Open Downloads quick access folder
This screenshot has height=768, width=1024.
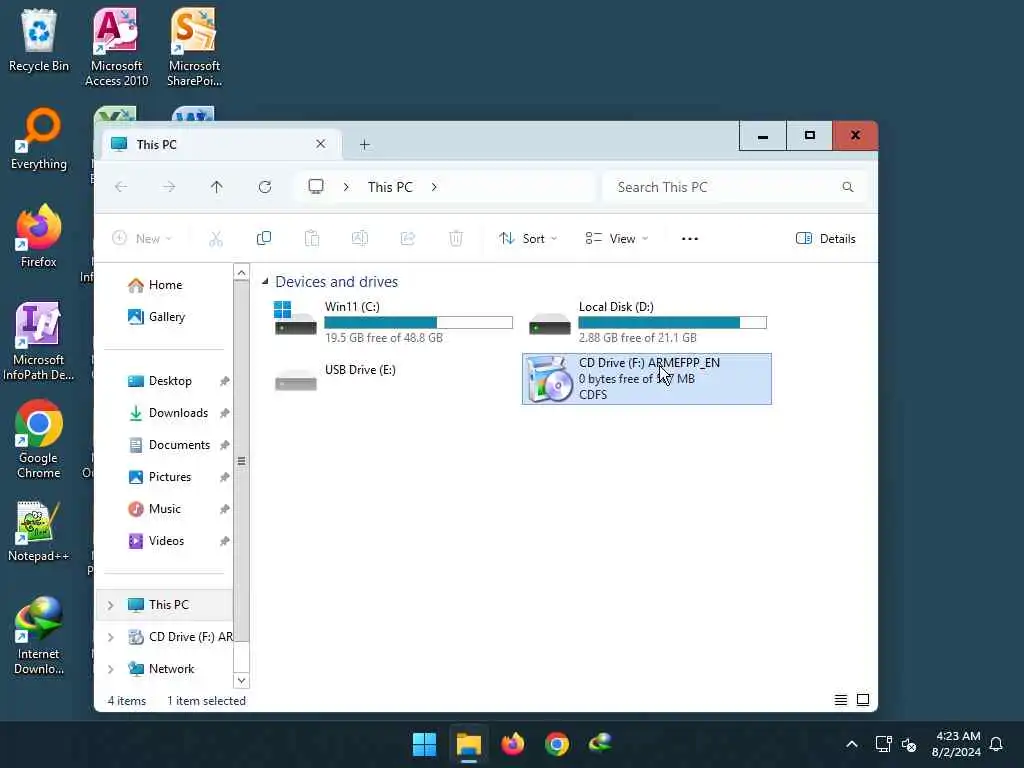click(178, 413)
